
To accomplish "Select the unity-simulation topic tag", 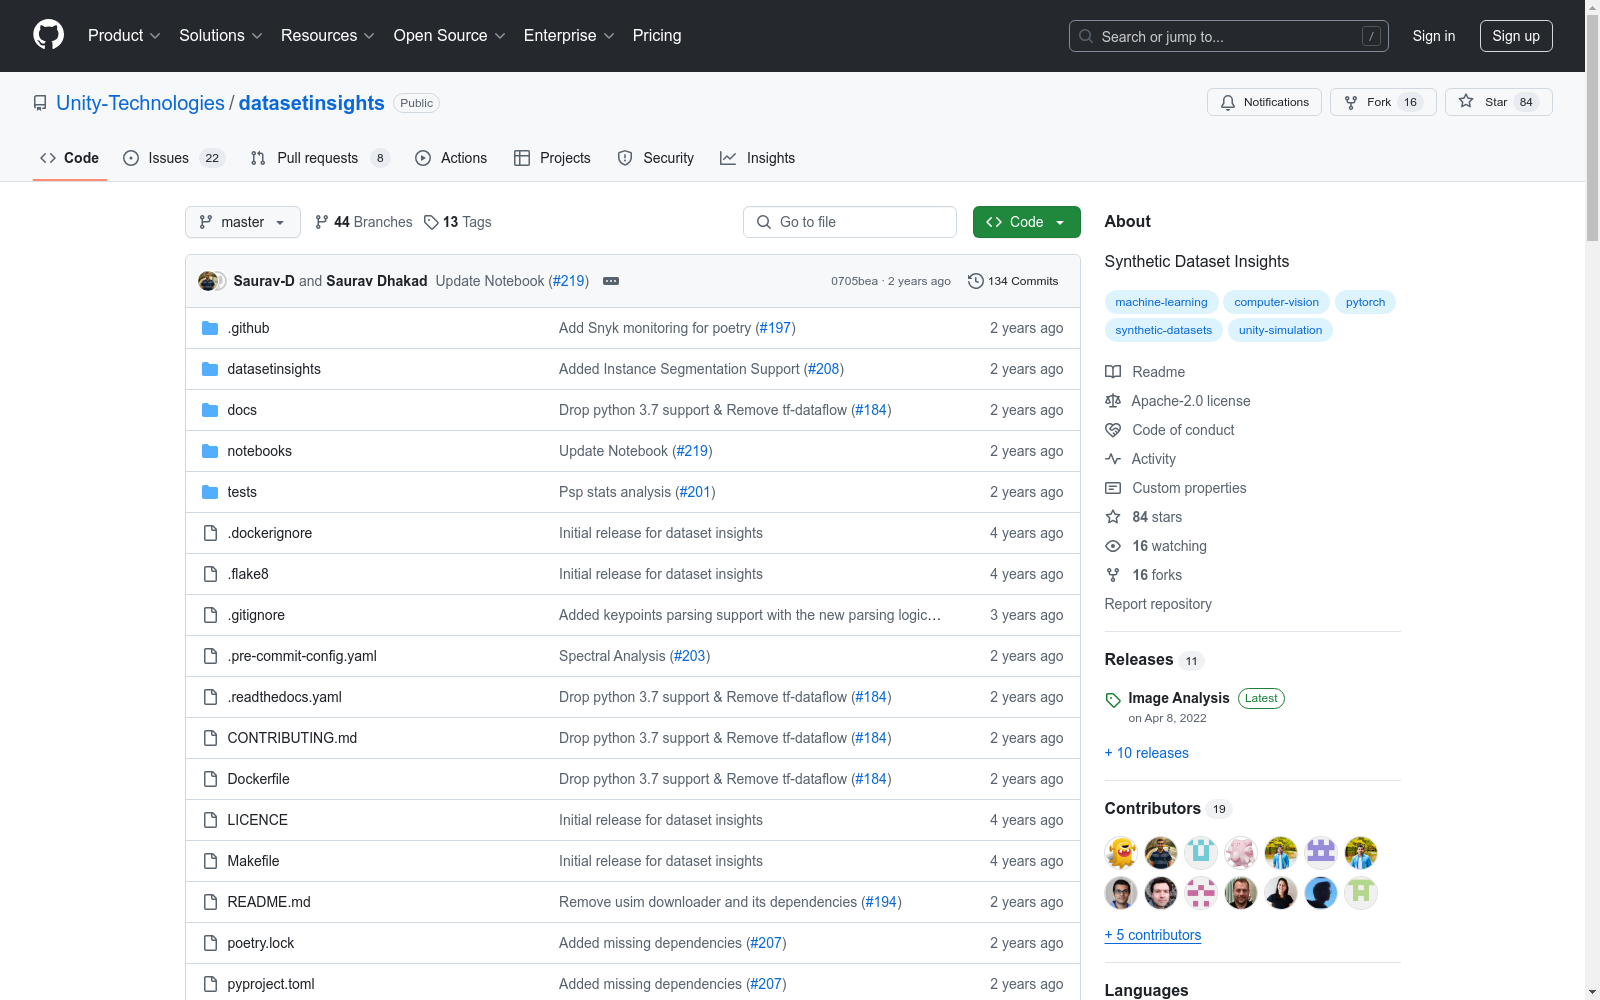I will (x=1280, y=330).
